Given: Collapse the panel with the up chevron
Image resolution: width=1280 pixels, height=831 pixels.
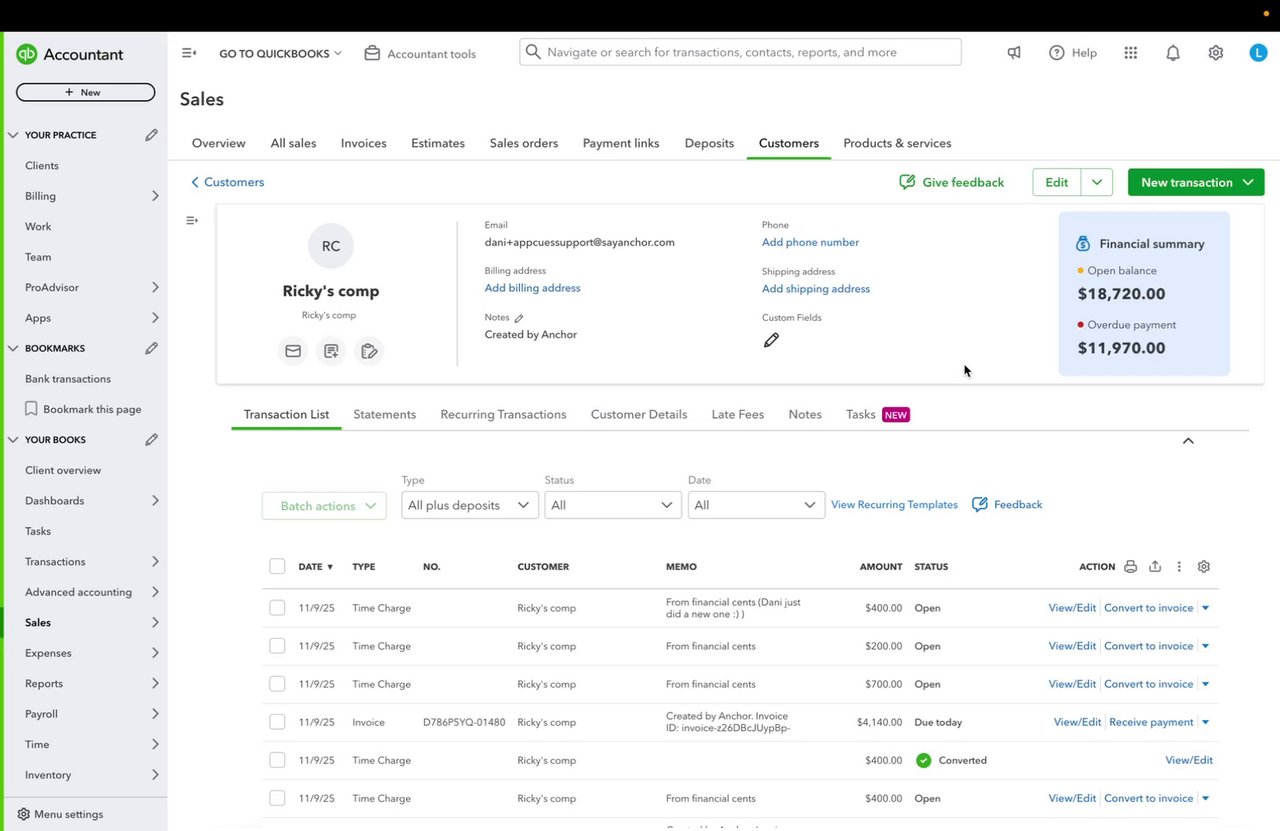Looking at the screenshot, I should click(x=1188, y=441).
